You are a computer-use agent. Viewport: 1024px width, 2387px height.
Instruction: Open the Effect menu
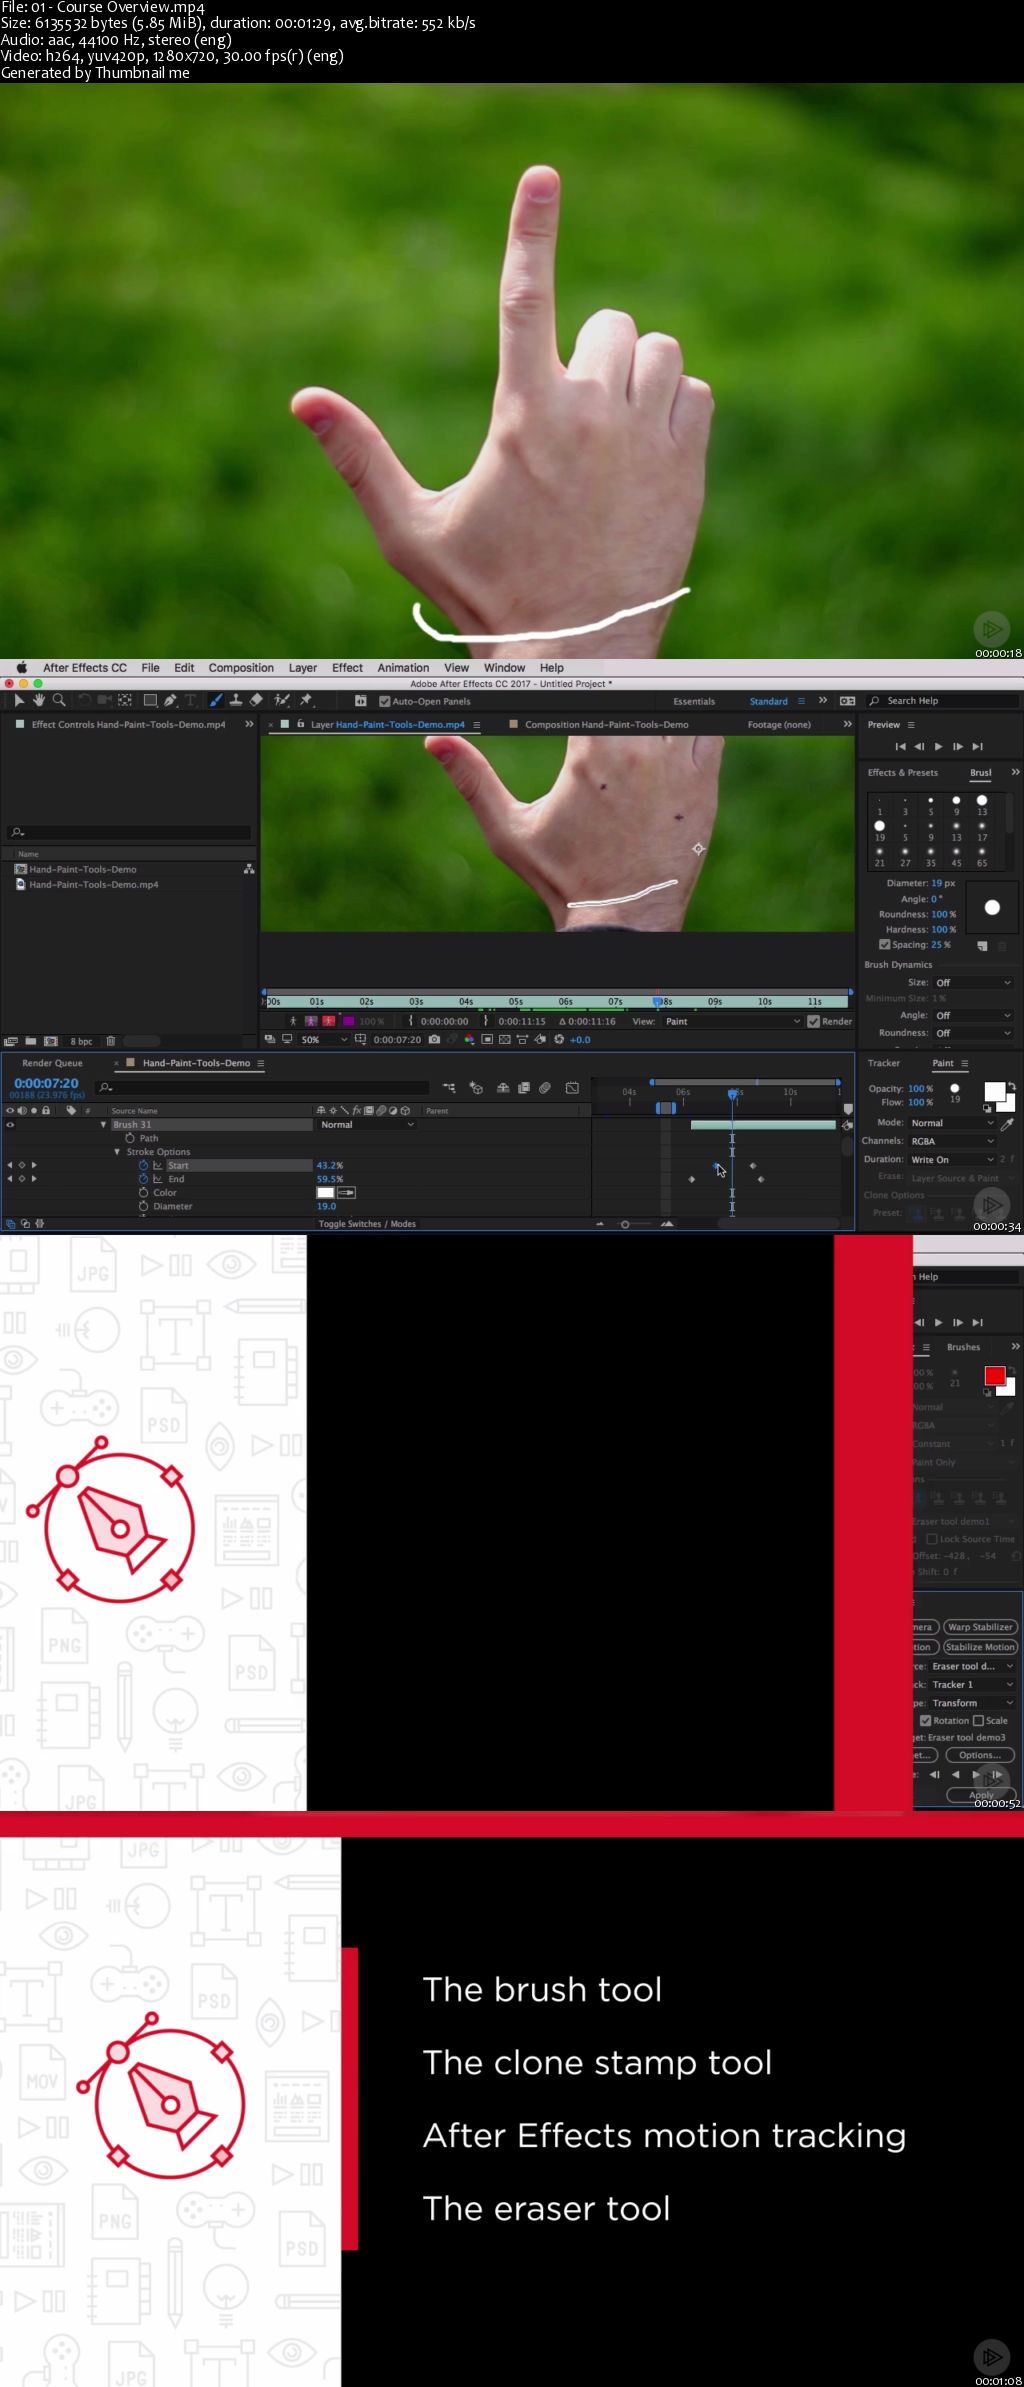[x=347, y=668]
